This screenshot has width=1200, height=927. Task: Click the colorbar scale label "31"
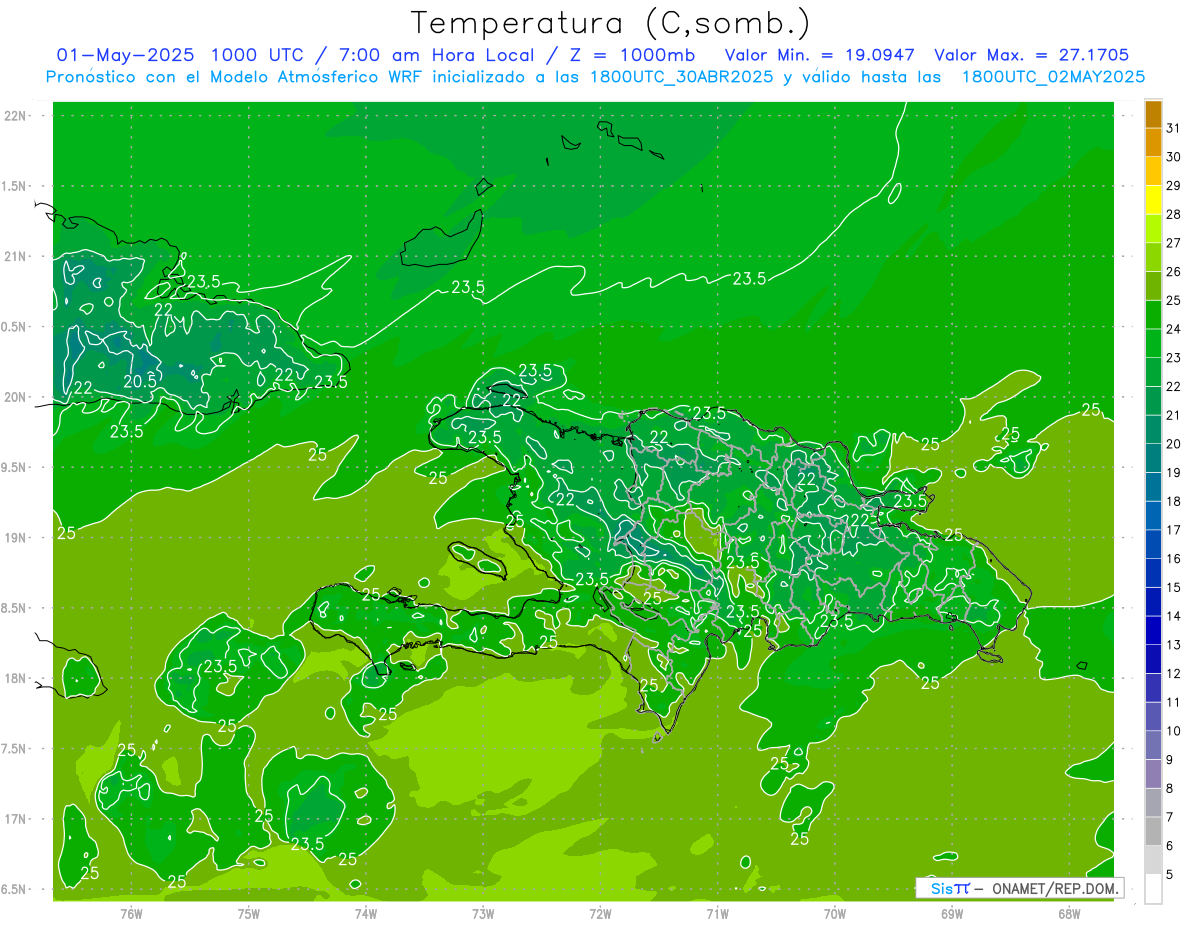[1174, 128]
